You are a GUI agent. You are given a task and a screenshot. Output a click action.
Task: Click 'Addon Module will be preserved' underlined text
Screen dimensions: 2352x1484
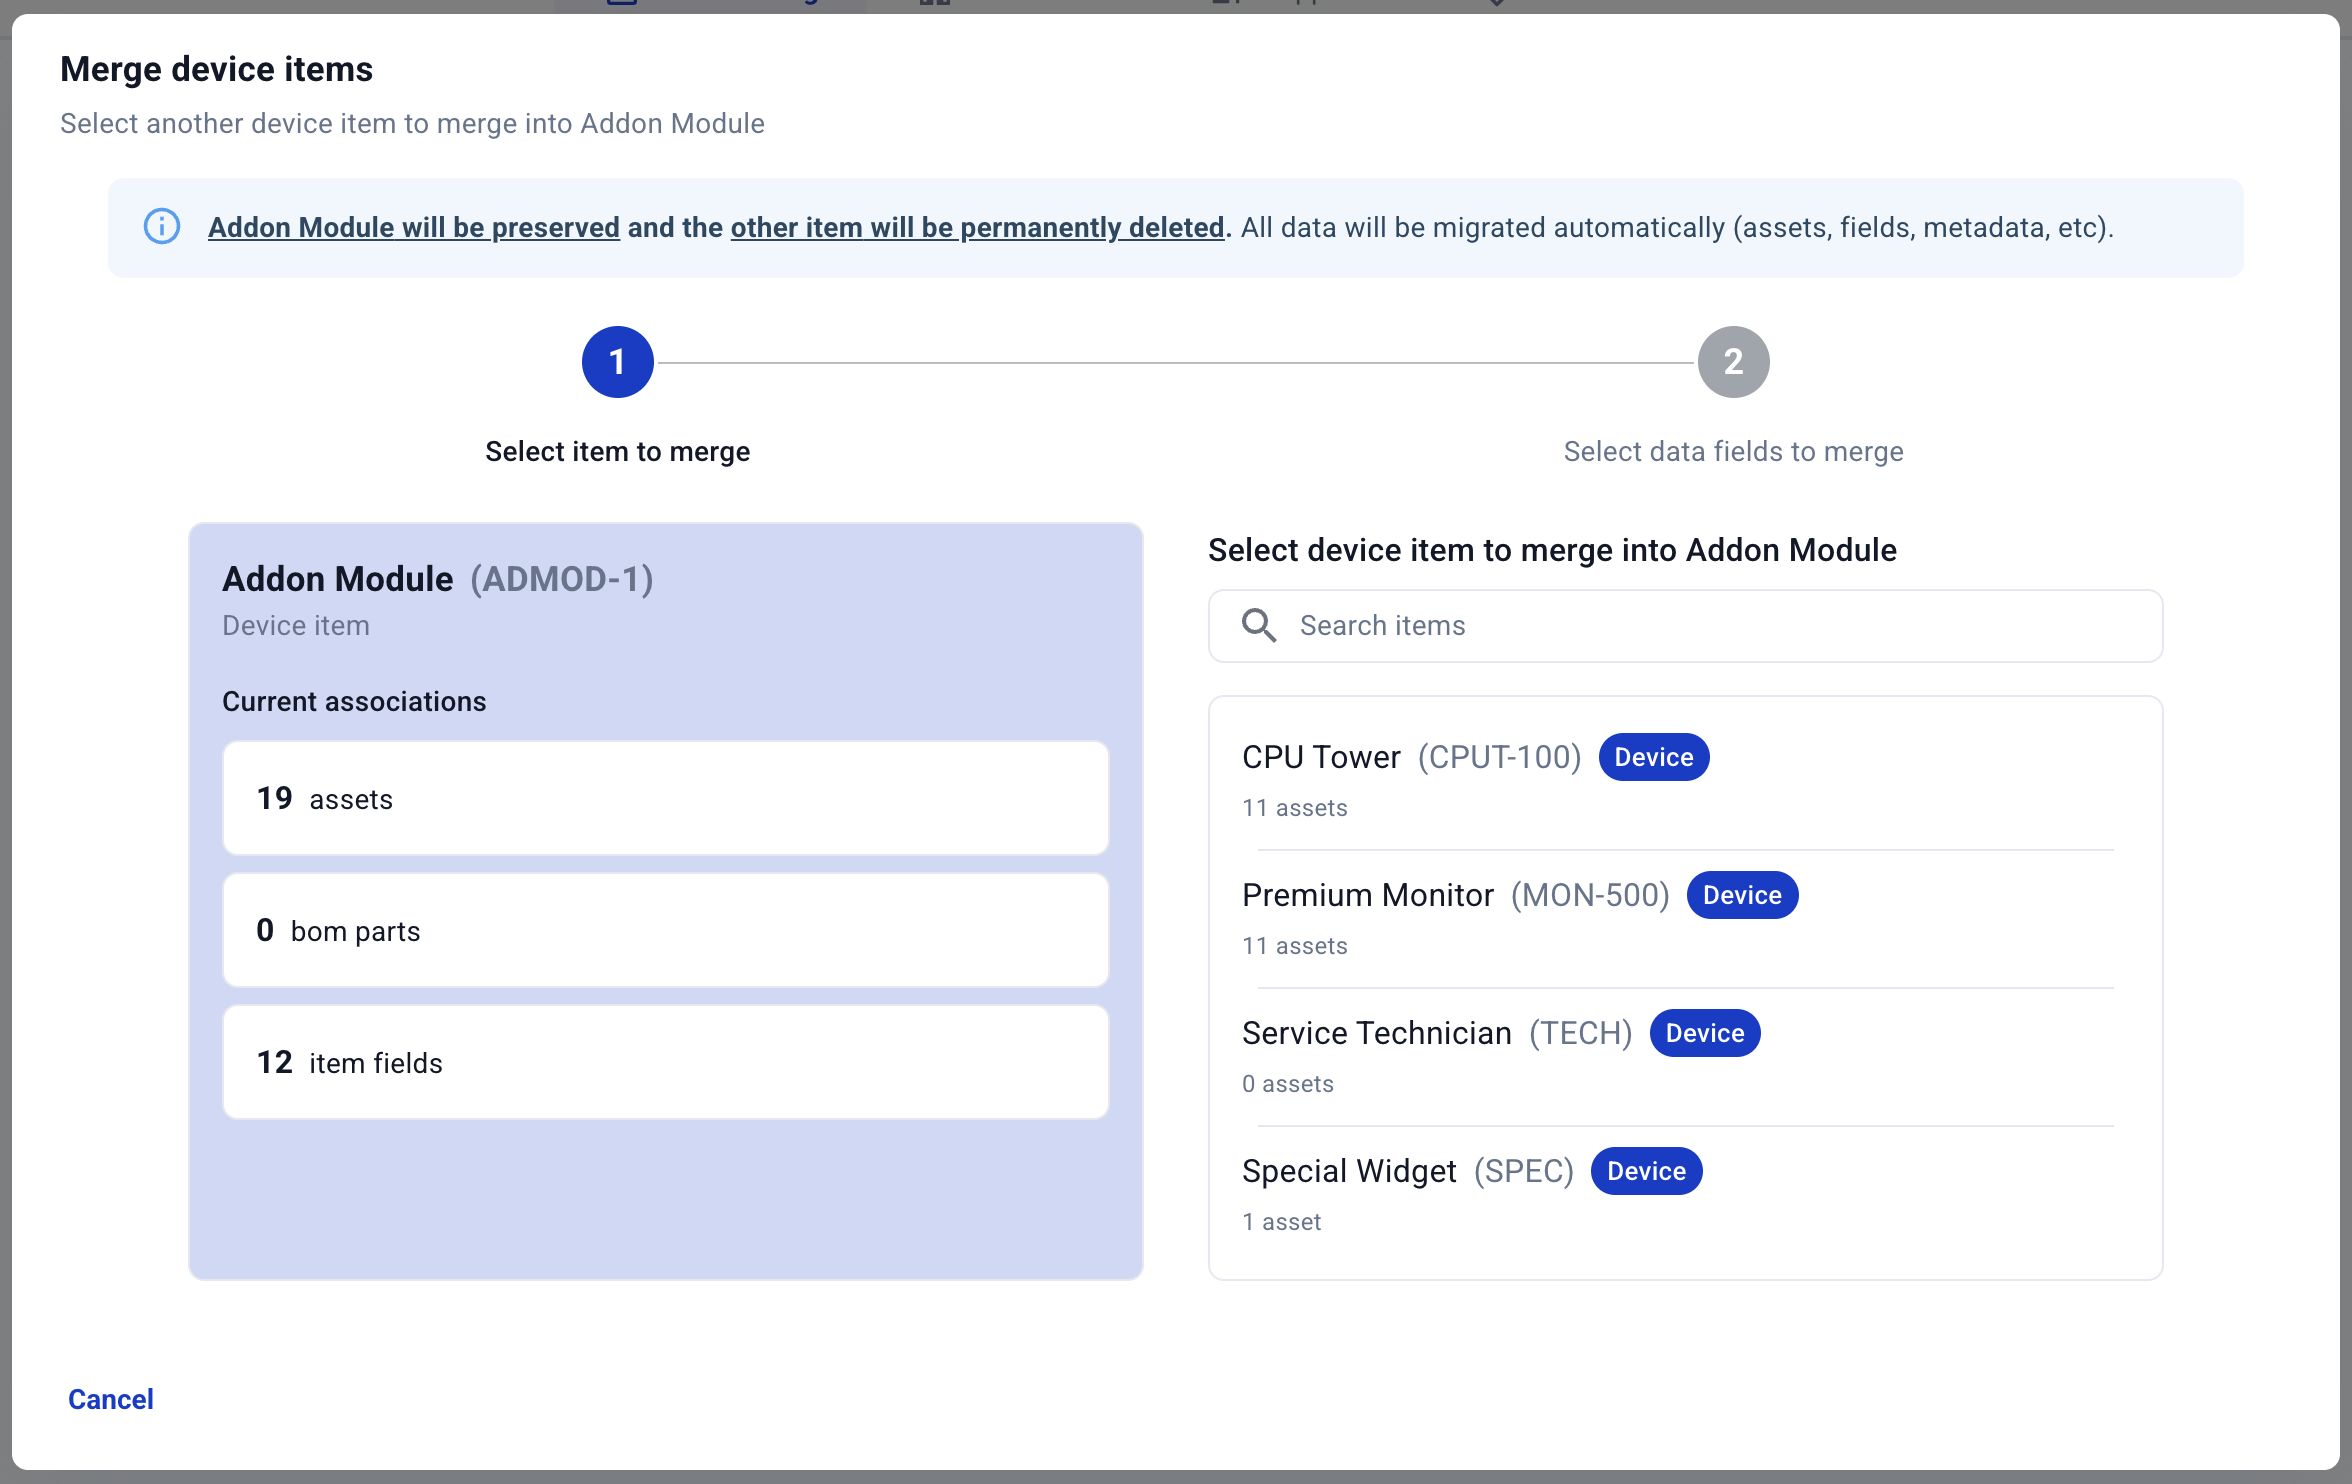pyautogui.click(x=413, y=228)
